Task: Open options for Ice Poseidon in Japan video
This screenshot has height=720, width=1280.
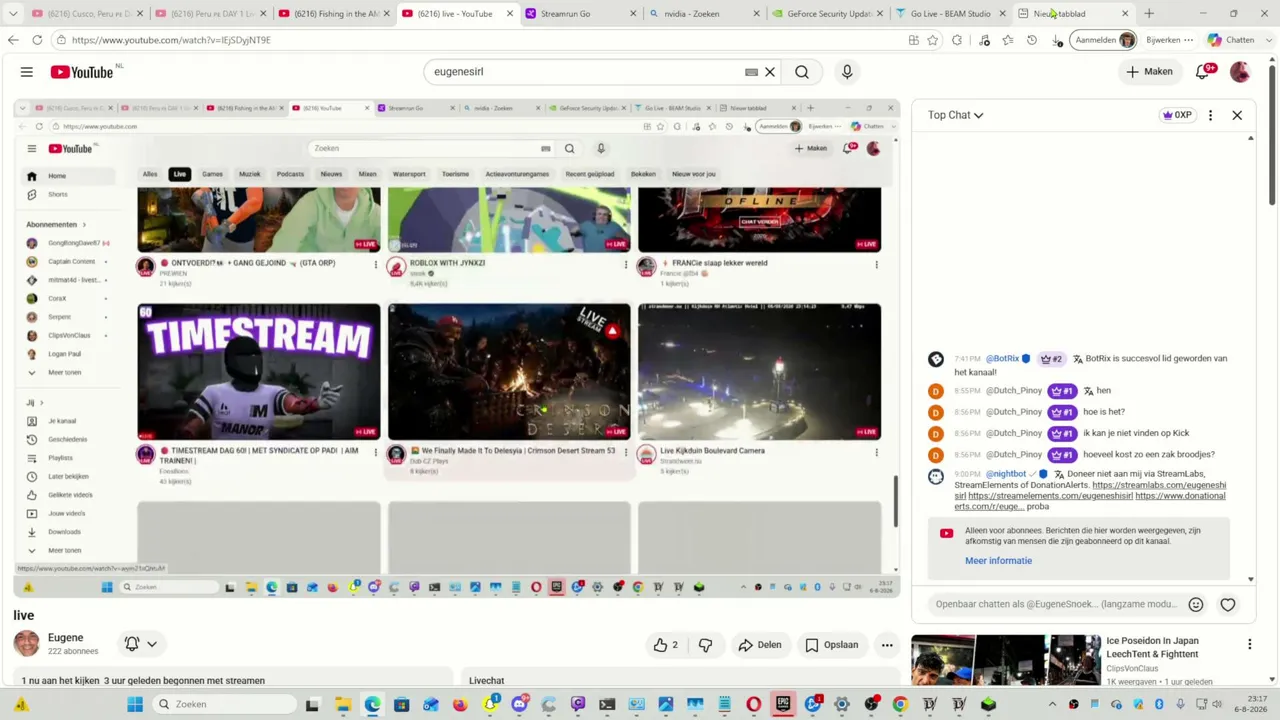Action: point(1250,645)
